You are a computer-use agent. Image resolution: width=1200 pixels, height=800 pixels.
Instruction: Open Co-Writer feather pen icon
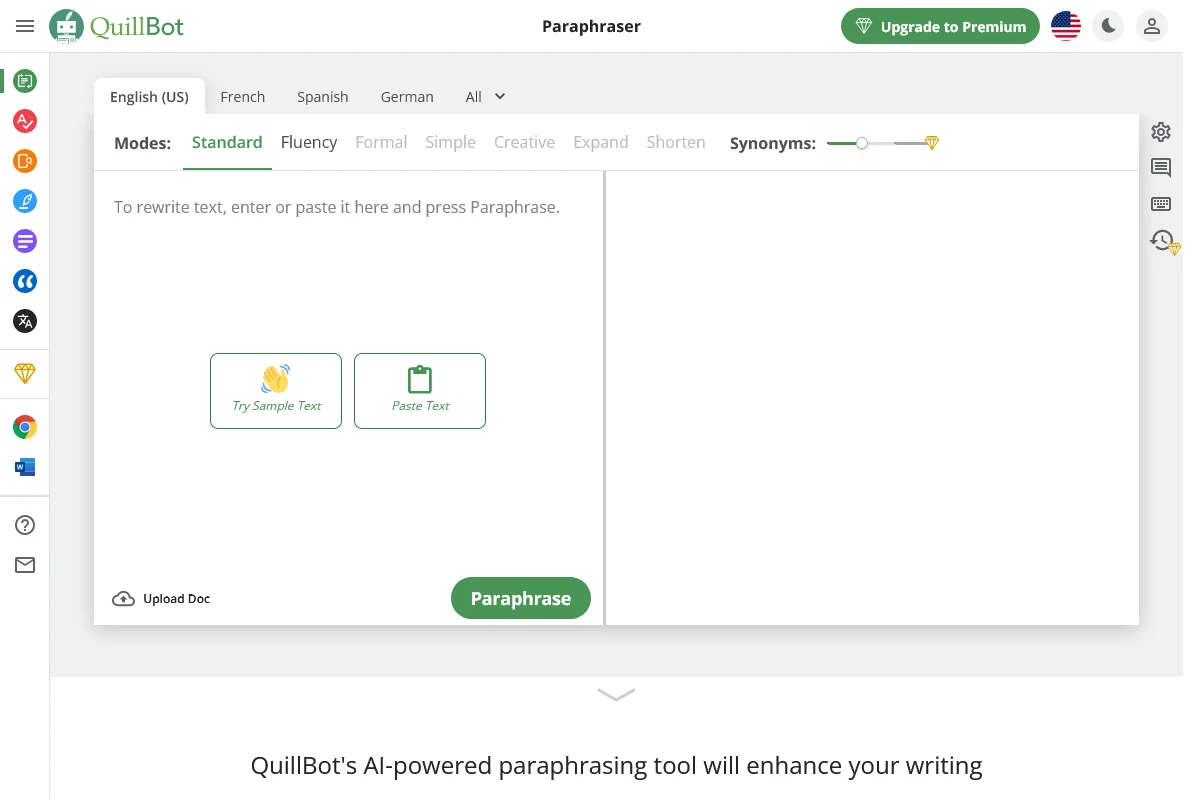[25, 201]
